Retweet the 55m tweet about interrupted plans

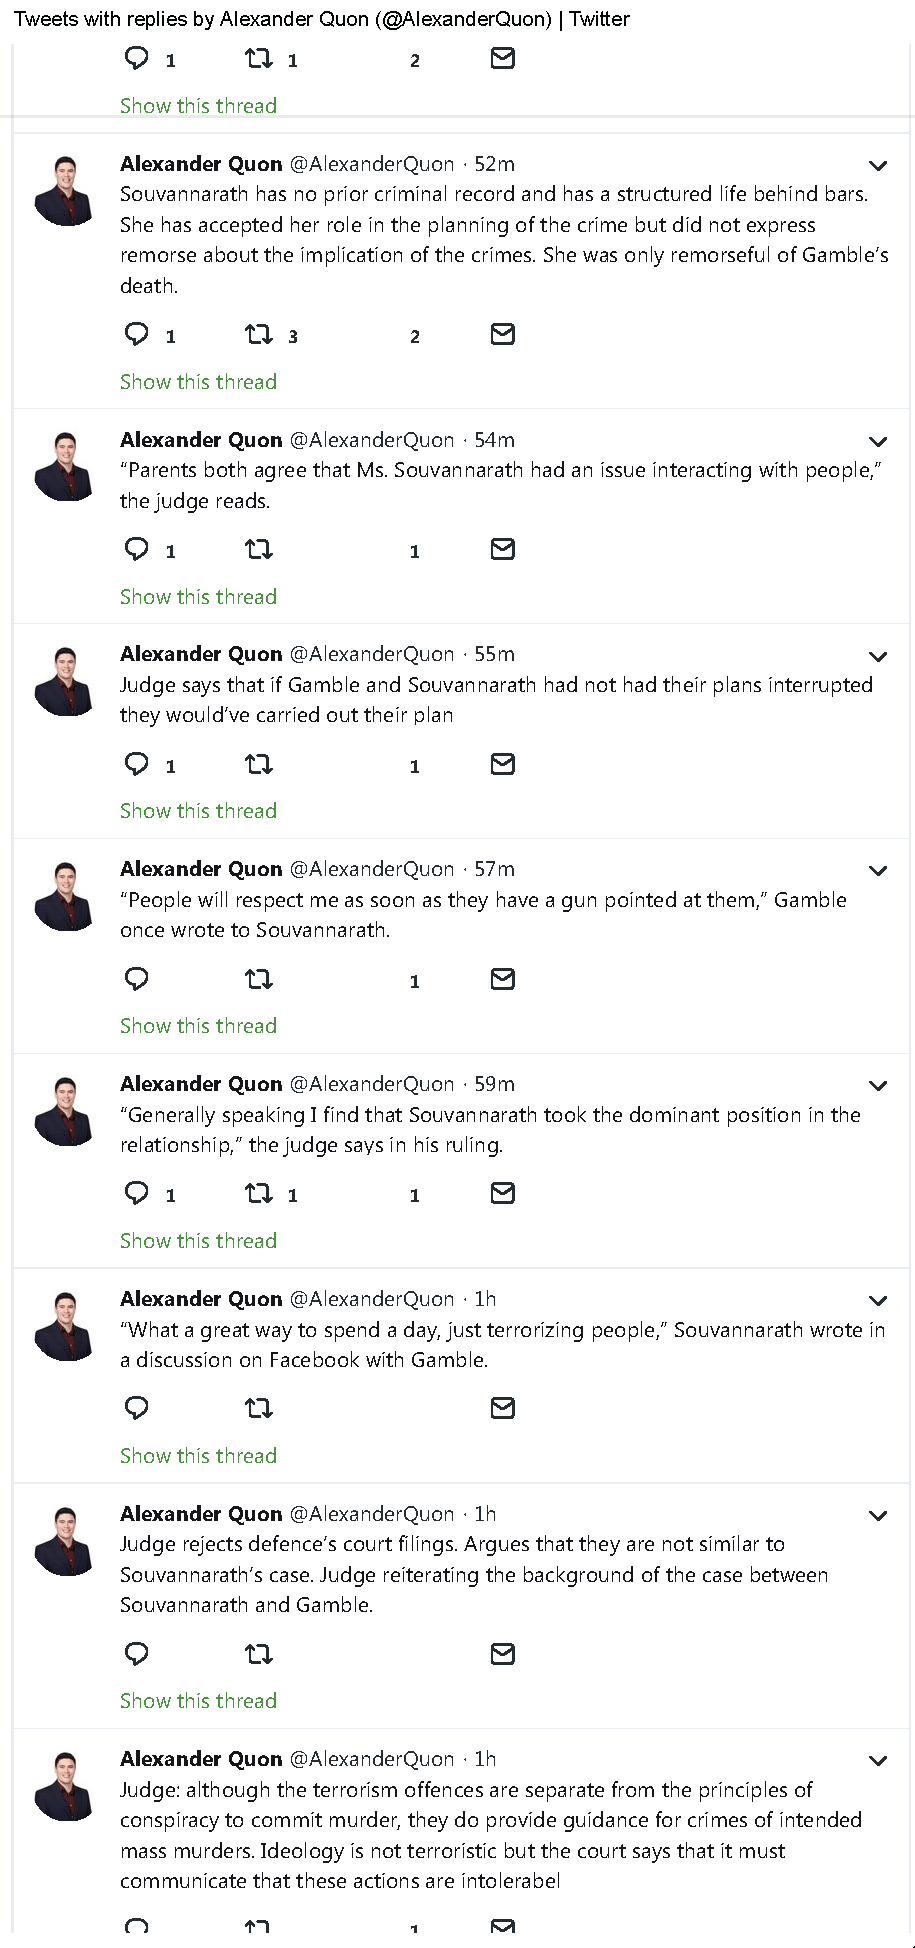tap(259, 765)
